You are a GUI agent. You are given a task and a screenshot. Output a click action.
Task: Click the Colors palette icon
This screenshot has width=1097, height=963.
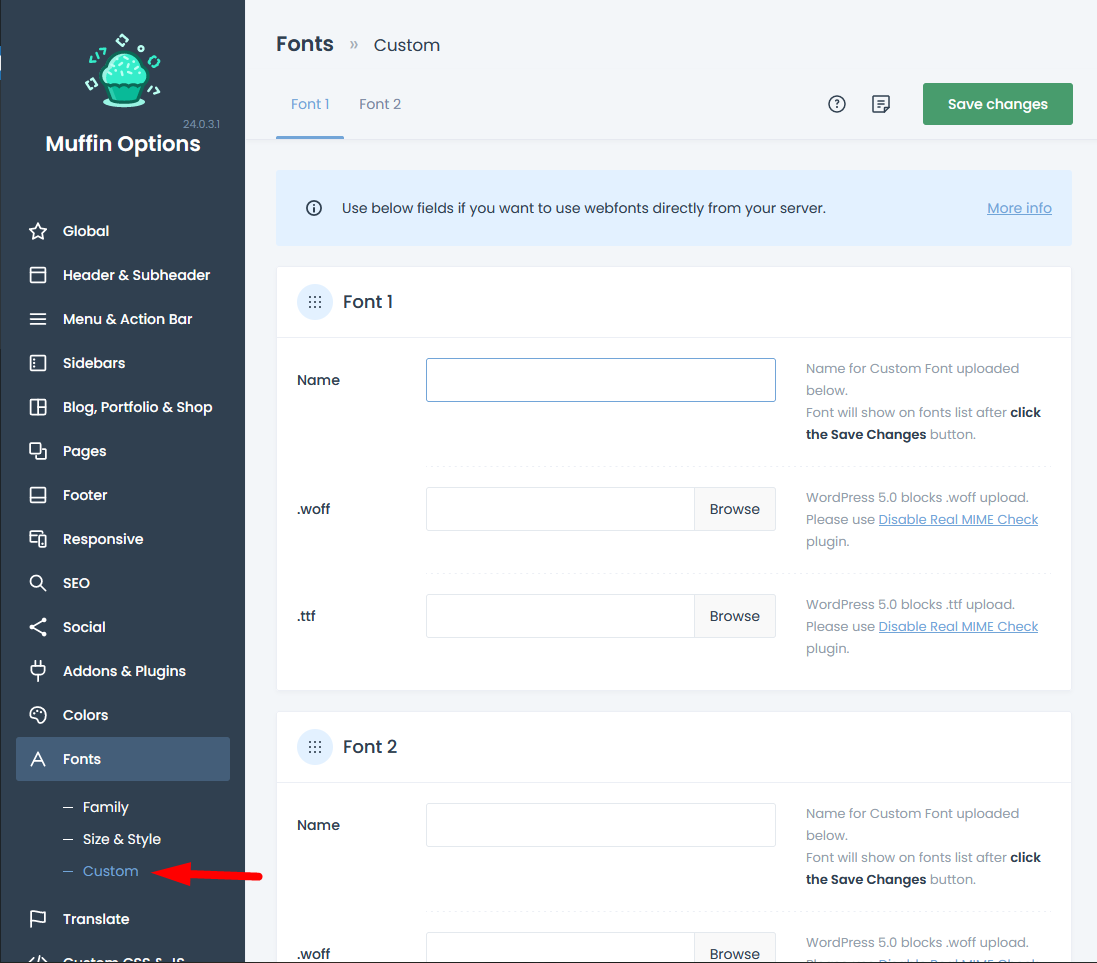tap(38, 715)
